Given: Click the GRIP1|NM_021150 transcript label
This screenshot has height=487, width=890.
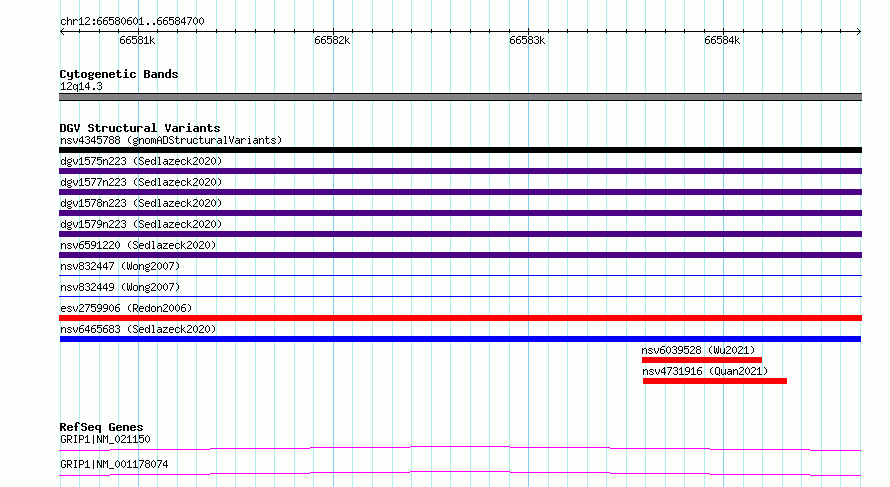Looking at the screenshot, I should (x=105, y=439).
